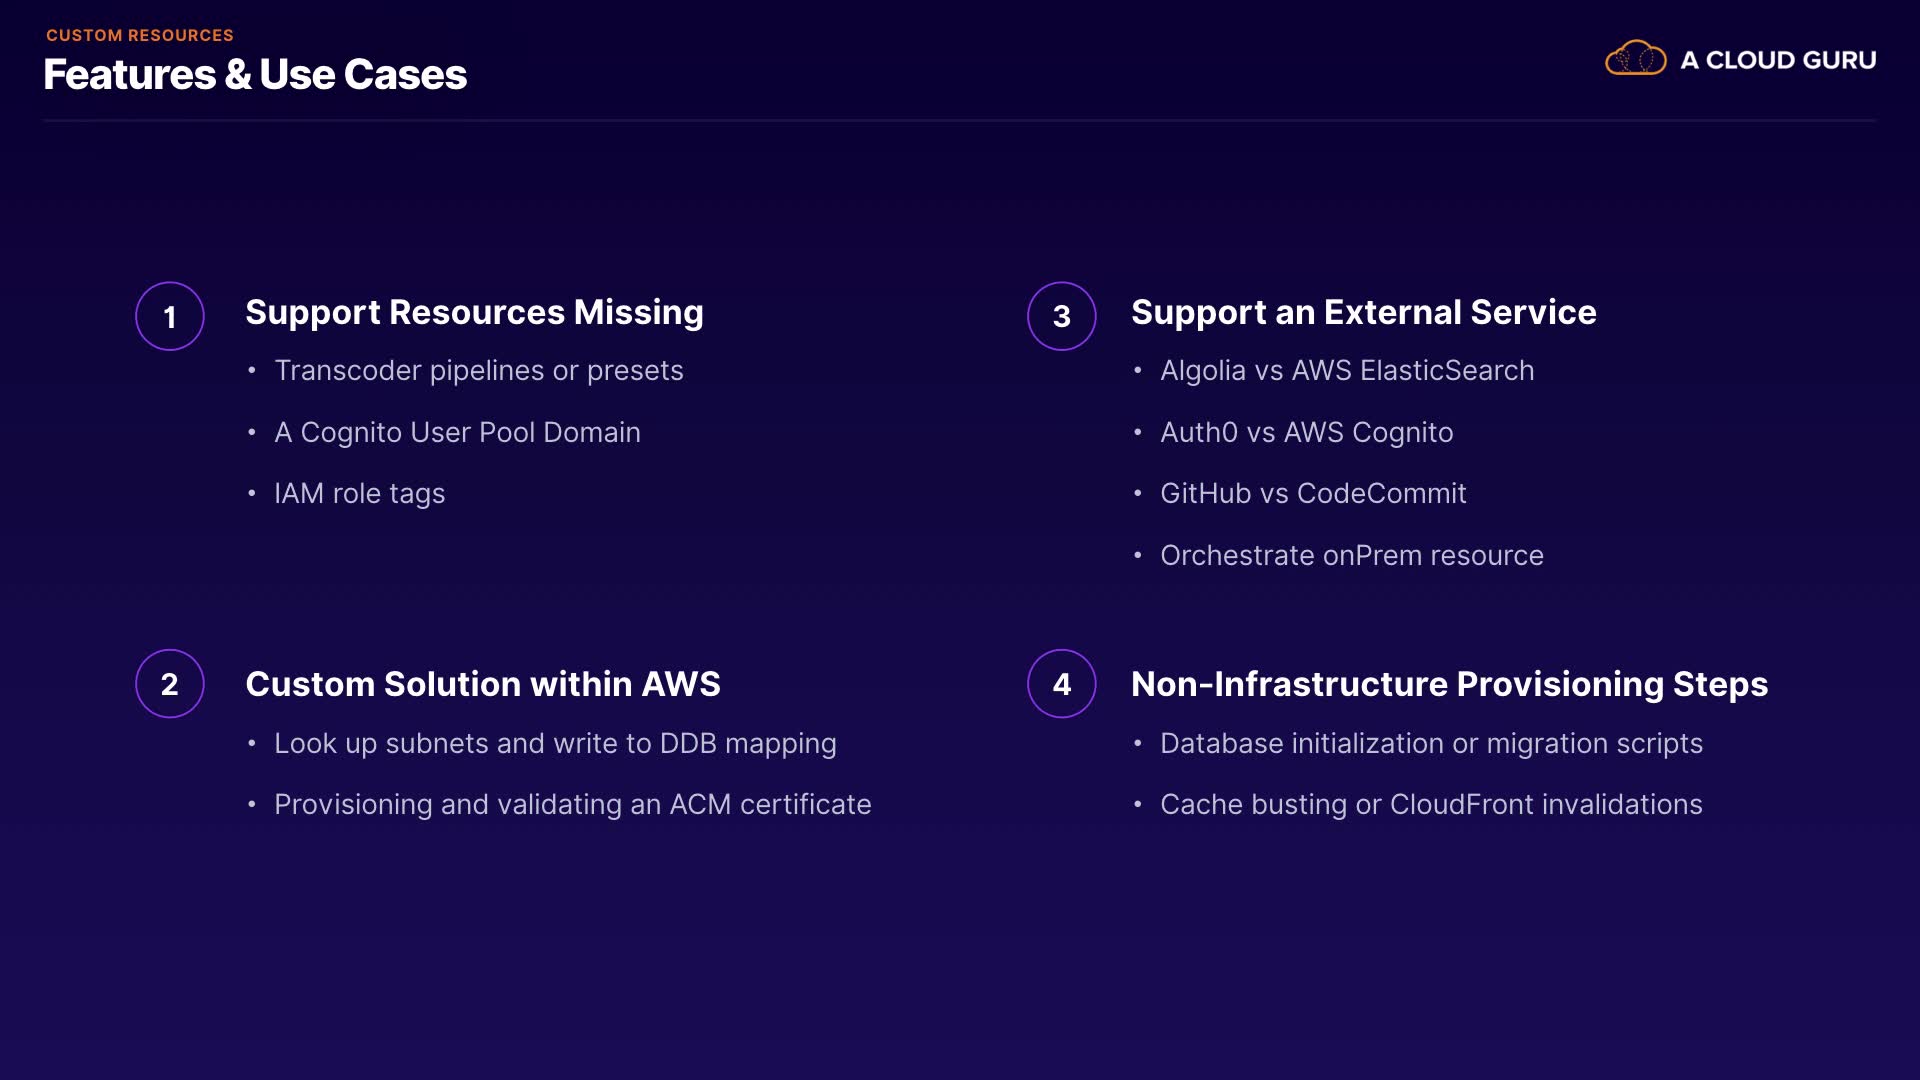Click the numbered circle 3 icon
Image resolution: width=1920 pixels, height=1080 pixels.
[1062, 316]
